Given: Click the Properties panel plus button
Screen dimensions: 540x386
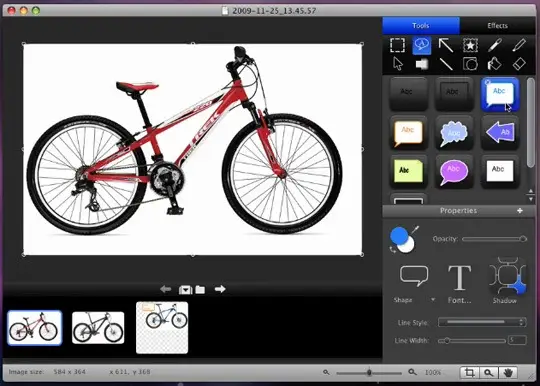Looking at the screenshot, I should point(520,210).
